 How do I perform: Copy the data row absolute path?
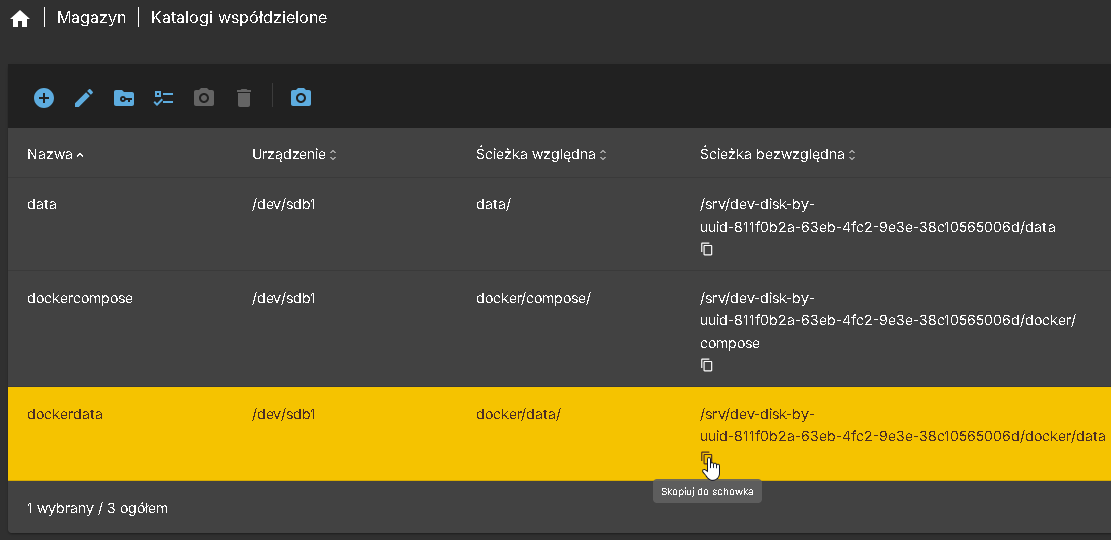(x=707, y=249)
